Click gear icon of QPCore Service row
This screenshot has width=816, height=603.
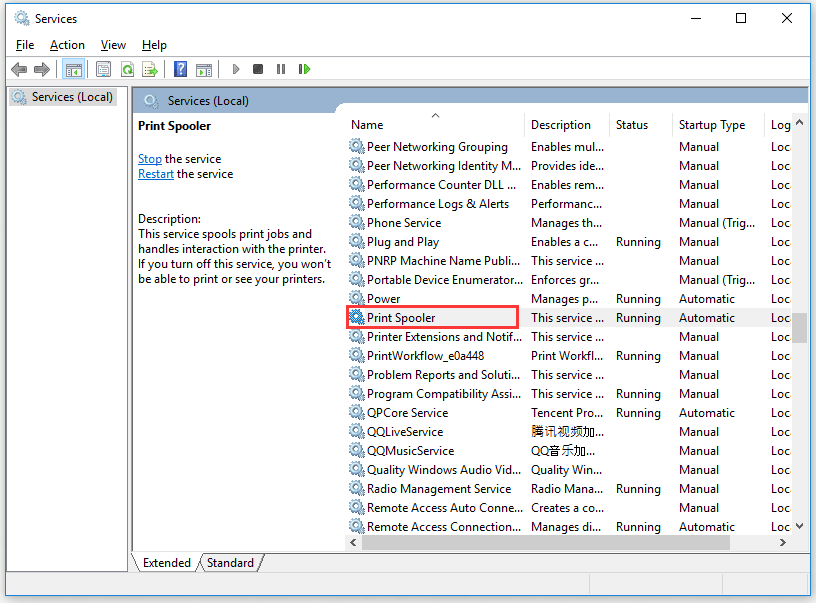[356, 412]
